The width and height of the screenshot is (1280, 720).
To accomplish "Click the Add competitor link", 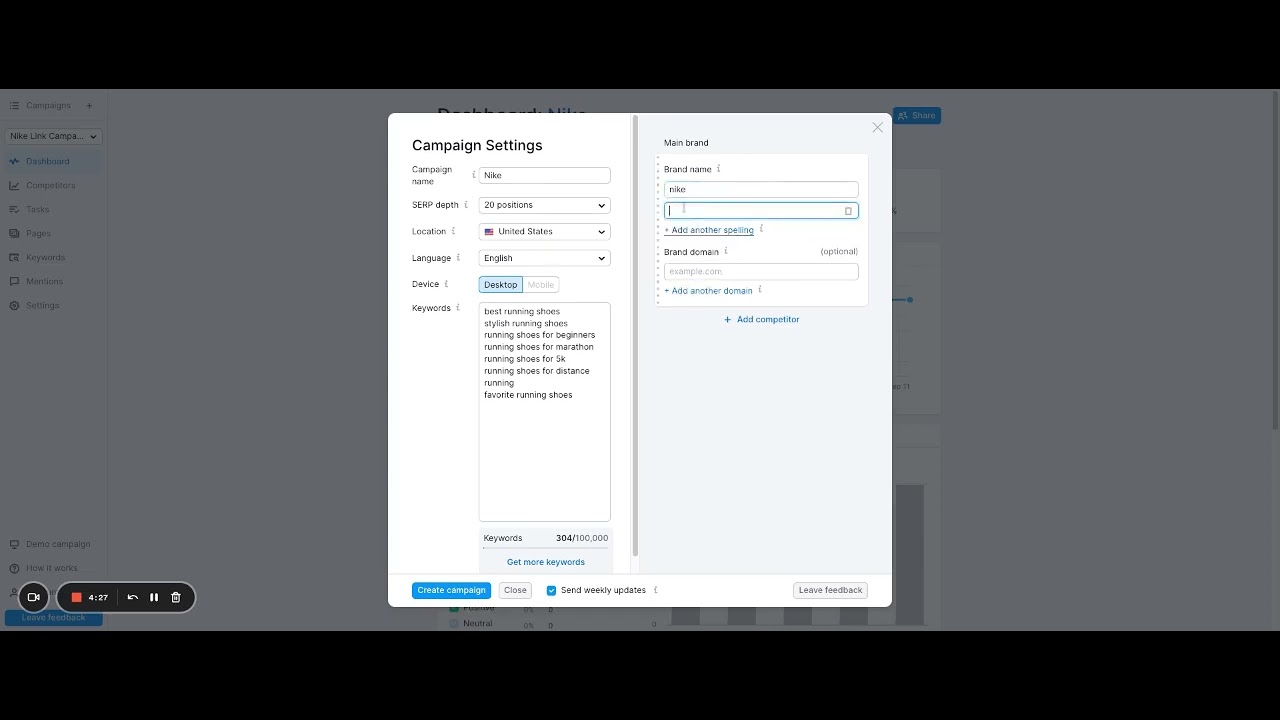I will [x=761, y=319].
